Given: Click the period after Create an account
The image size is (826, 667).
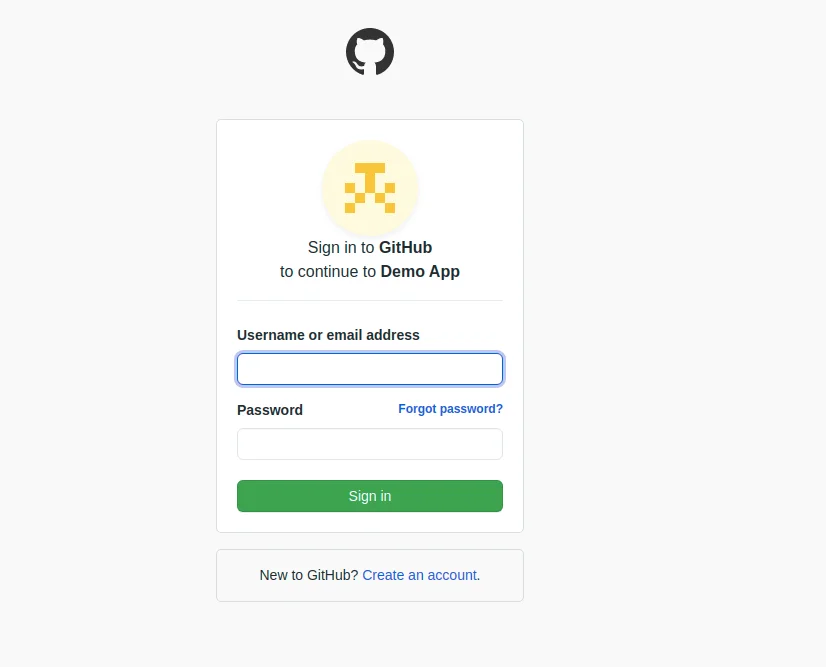Looking at the screenshot, I should point(479,576).
